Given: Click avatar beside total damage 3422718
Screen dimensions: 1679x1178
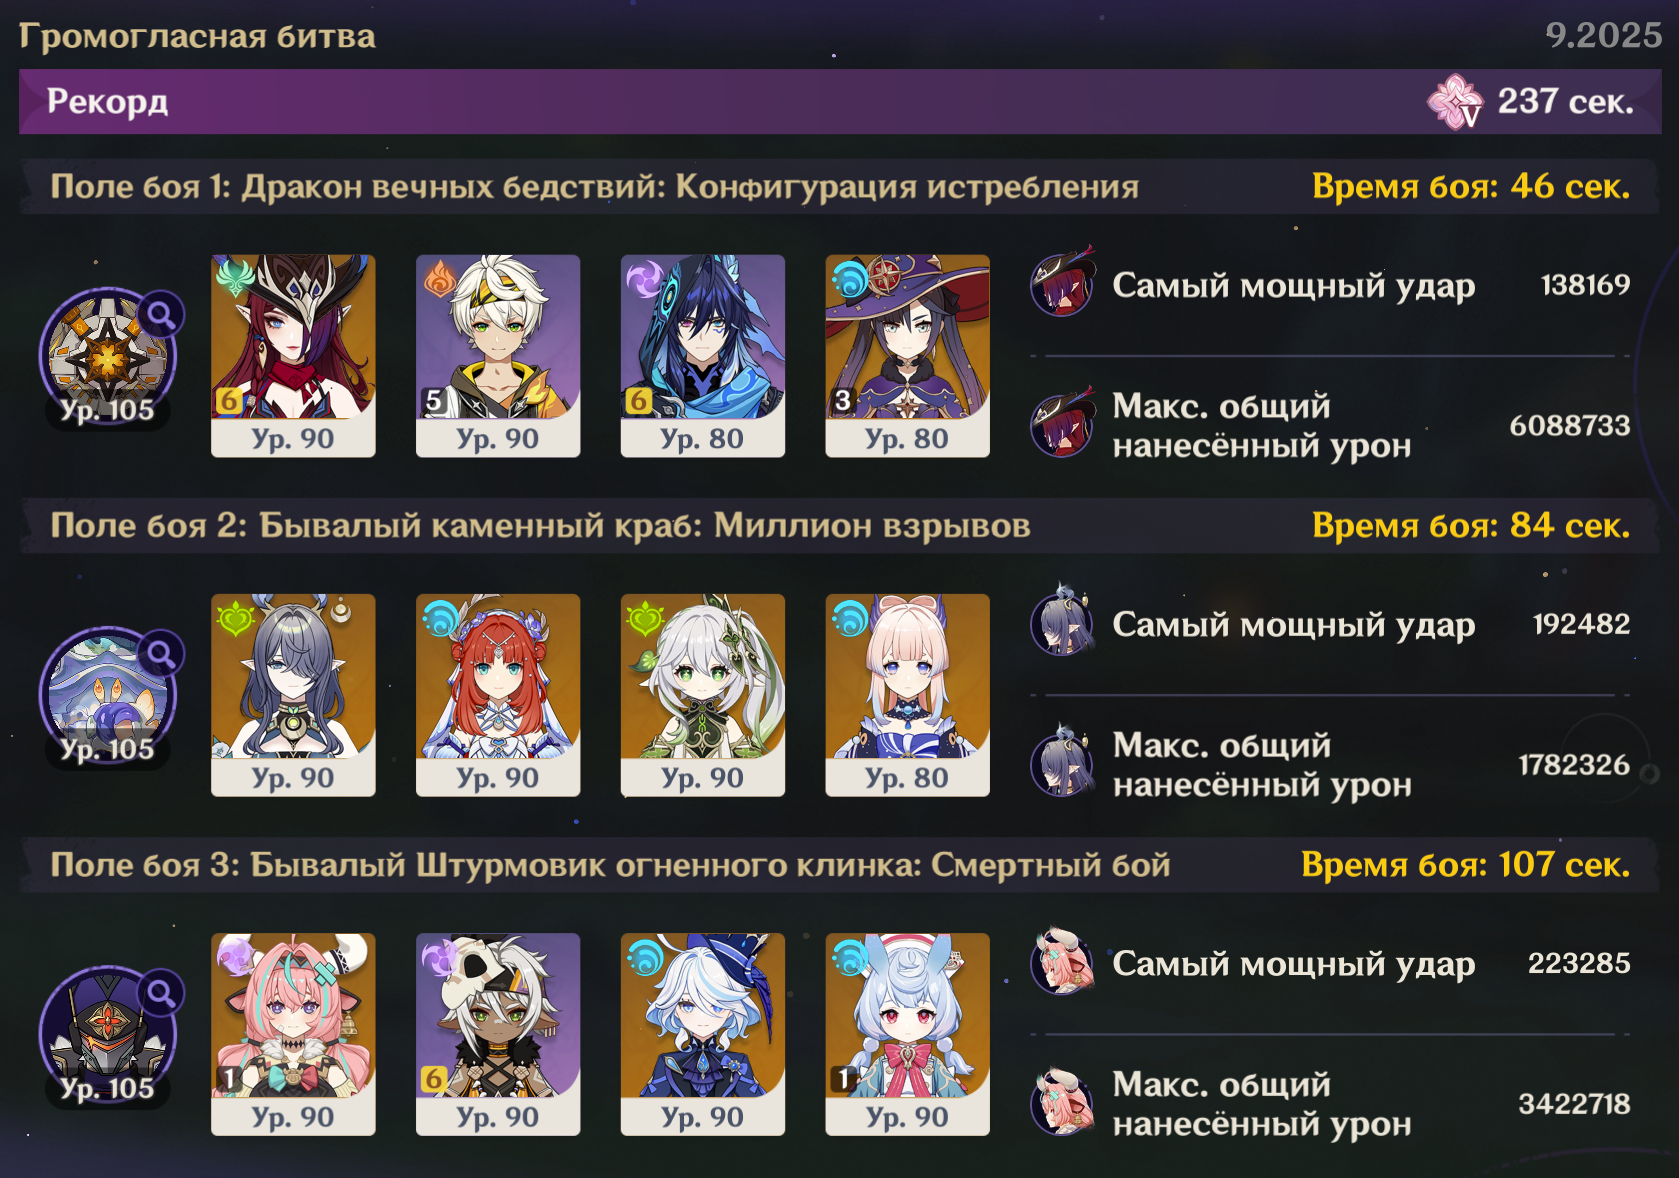Looking at the screenshot, I should [1063, 1103].
